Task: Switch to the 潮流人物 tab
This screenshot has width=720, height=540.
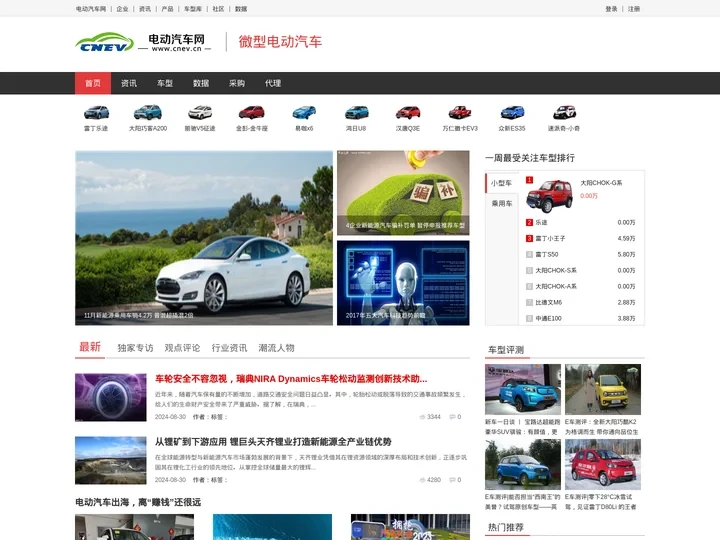Action: click(x=276, y=348)
